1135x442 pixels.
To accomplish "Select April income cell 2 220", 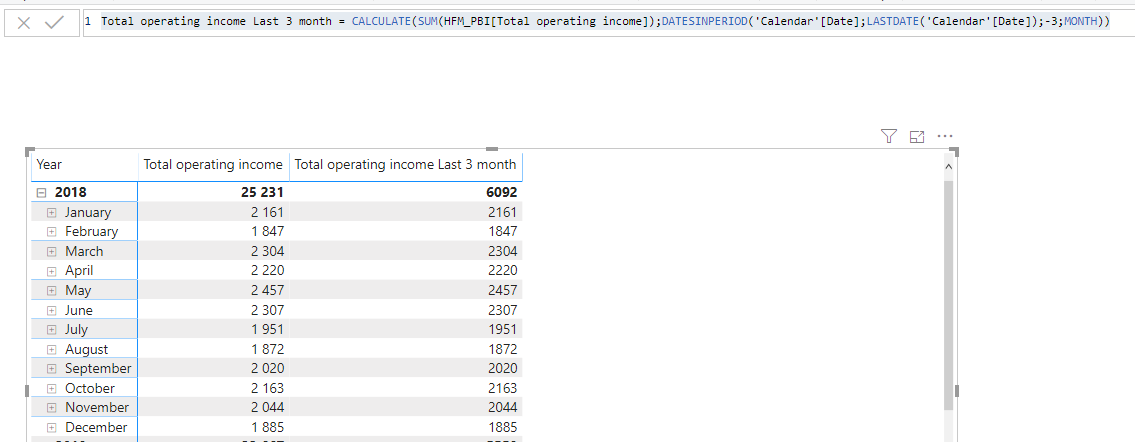I will pos(266,271).
